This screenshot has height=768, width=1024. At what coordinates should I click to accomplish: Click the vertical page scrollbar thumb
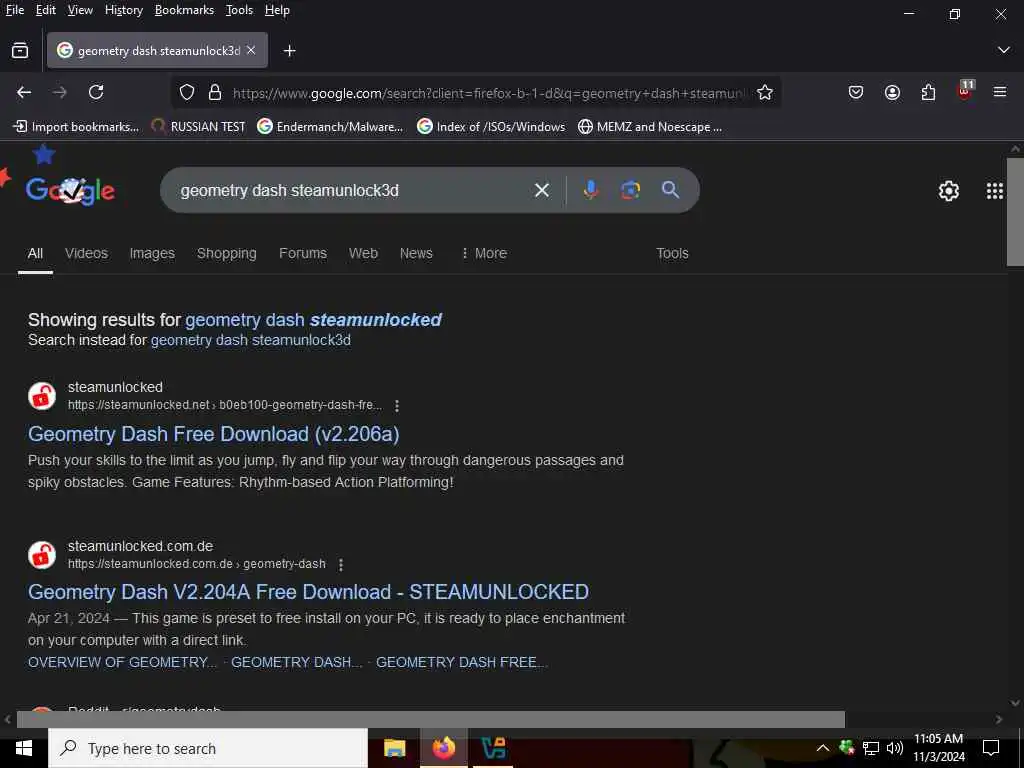[x=1016, y=211]
